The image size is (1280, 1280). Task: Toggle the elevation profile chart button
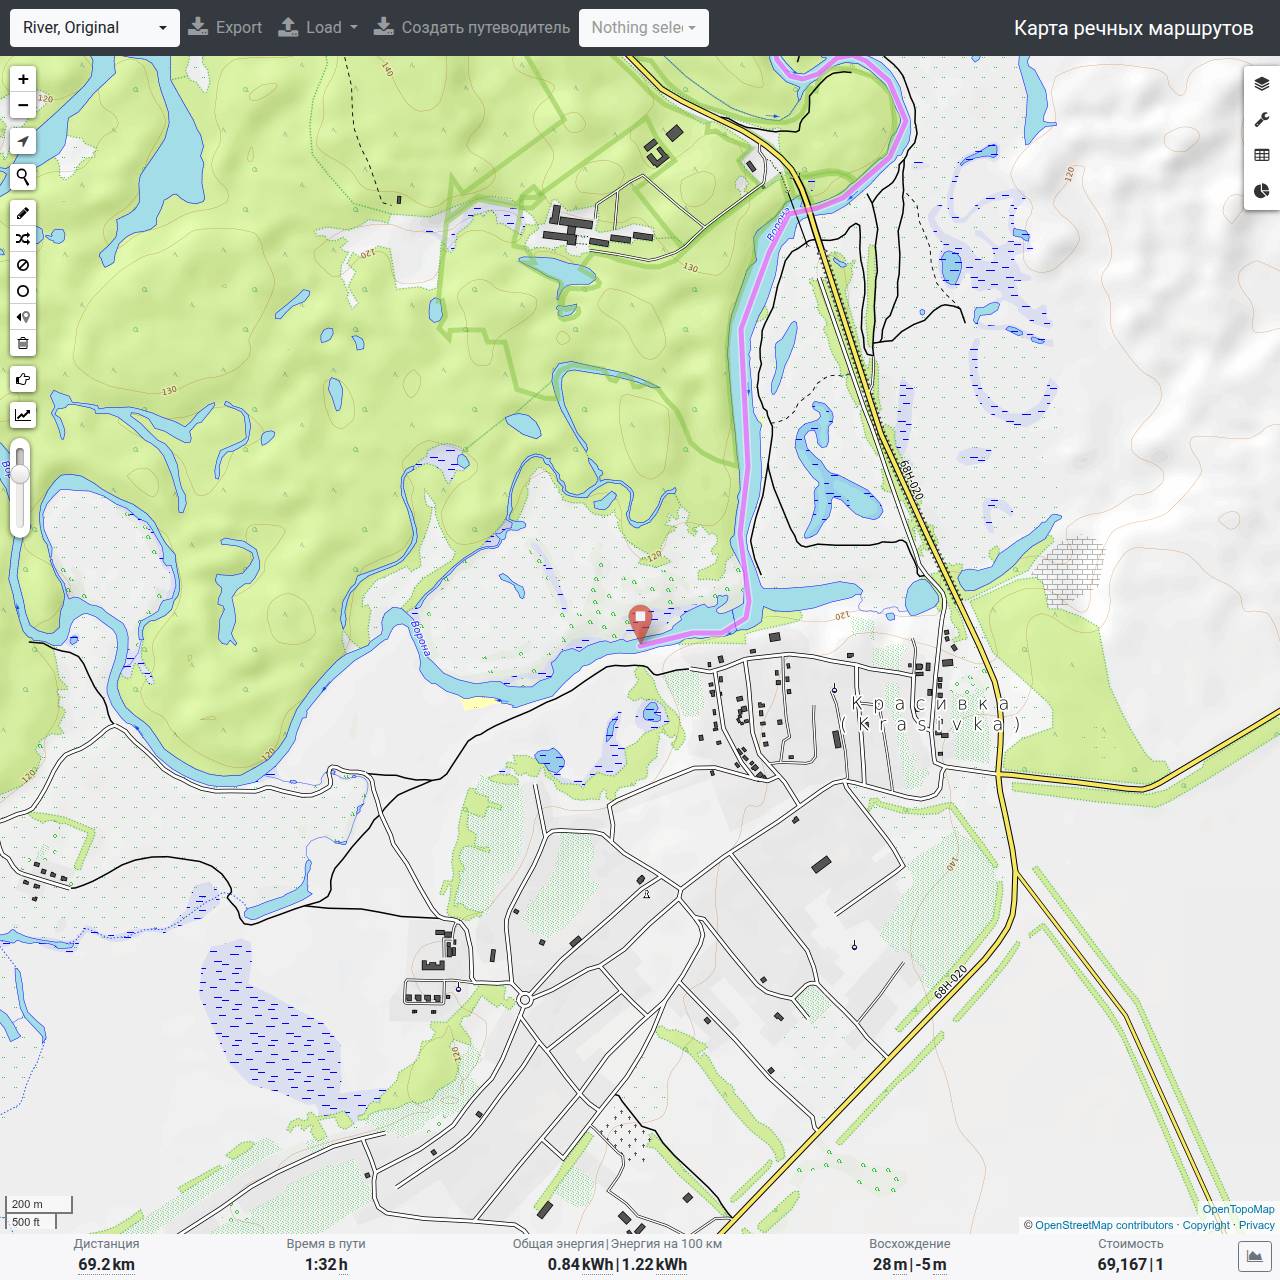(x=23, y=415)
